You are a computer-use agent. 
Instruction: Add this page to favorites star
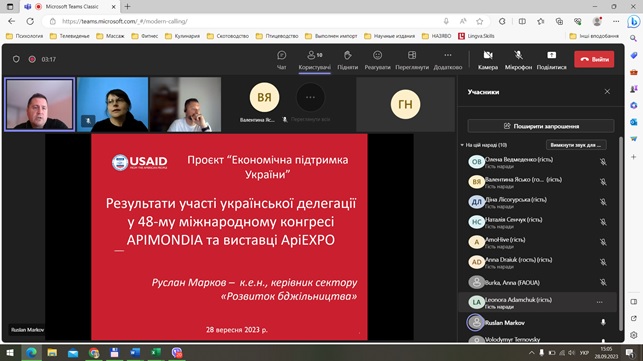pyautogui.click(x=479, y=21)
